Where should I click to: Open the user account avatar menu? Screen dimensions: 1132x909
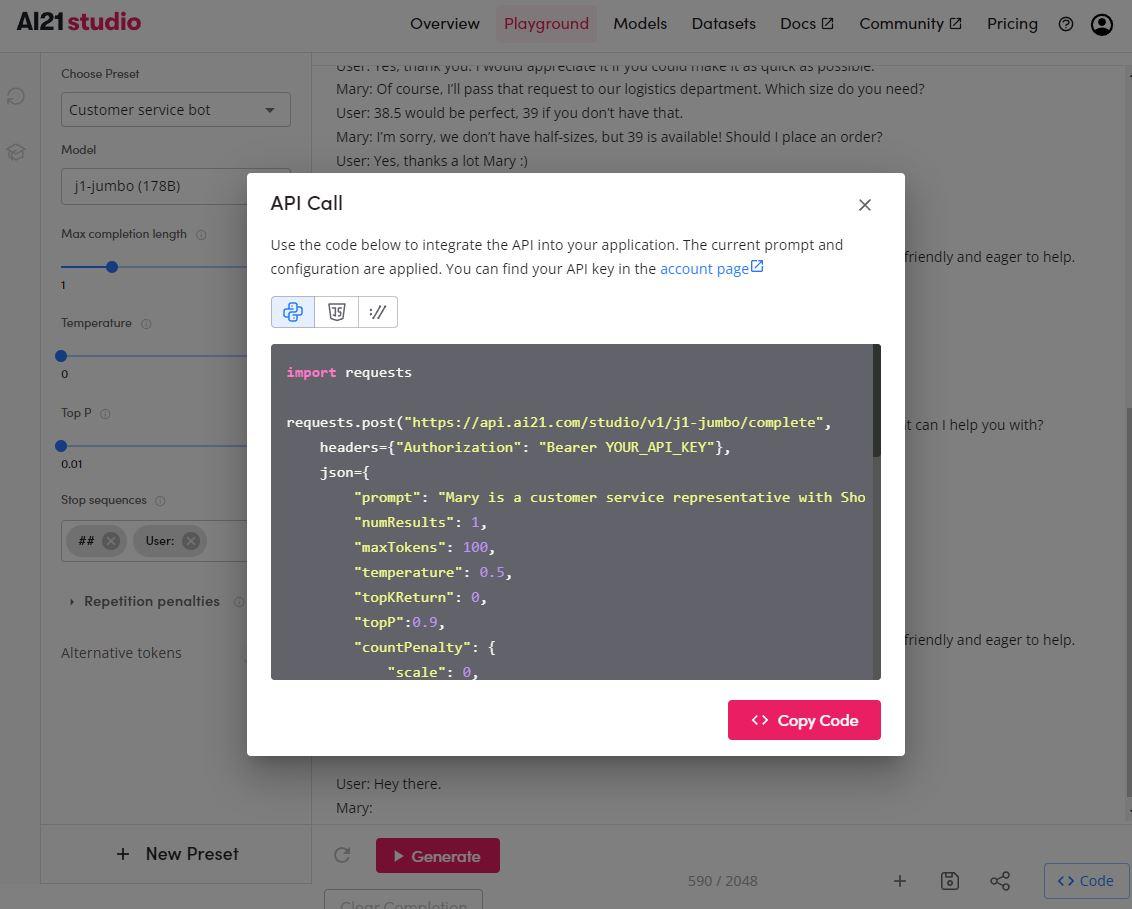1102,25
